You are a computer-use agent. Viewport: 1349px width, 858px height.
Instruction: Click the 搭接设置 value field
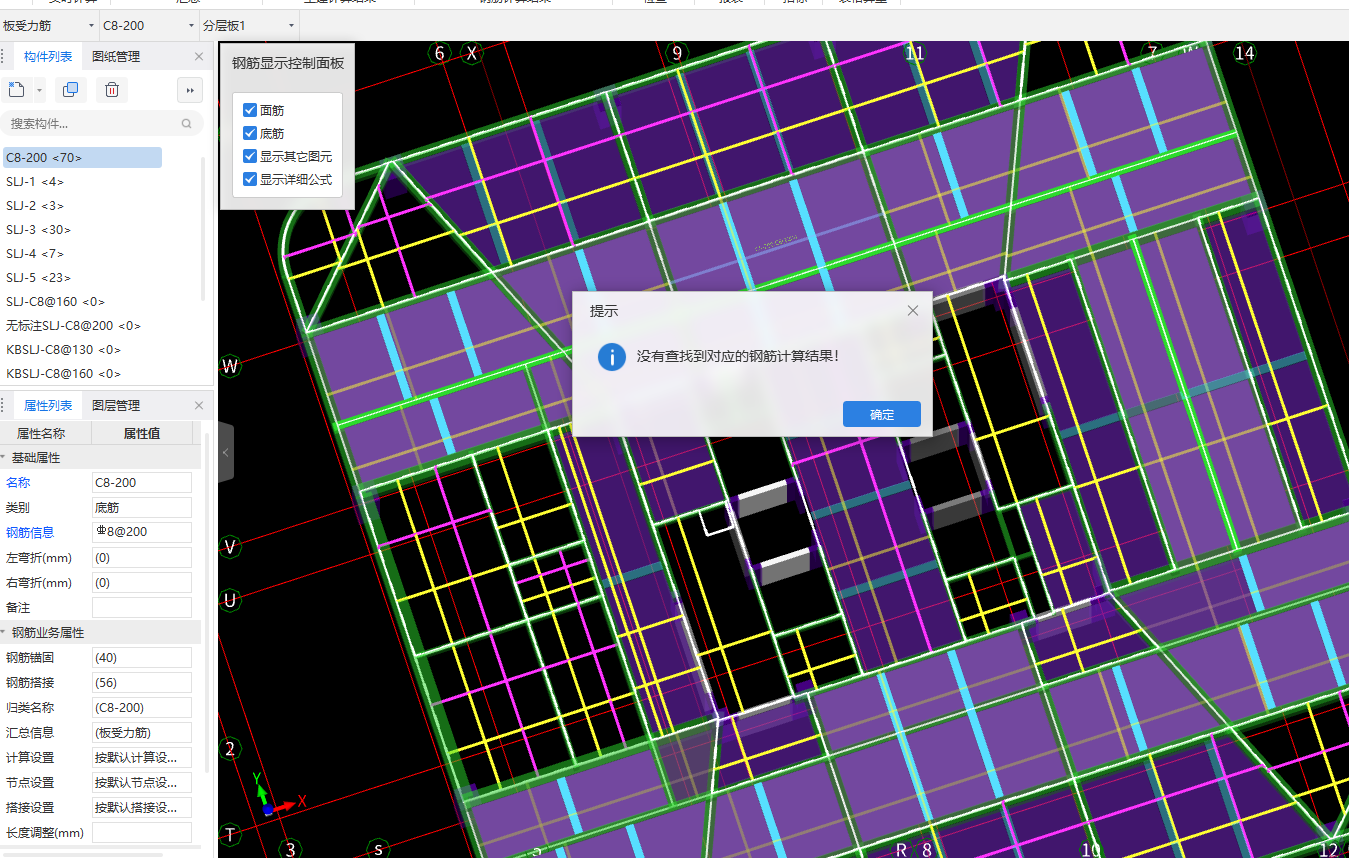coord(141,807)
